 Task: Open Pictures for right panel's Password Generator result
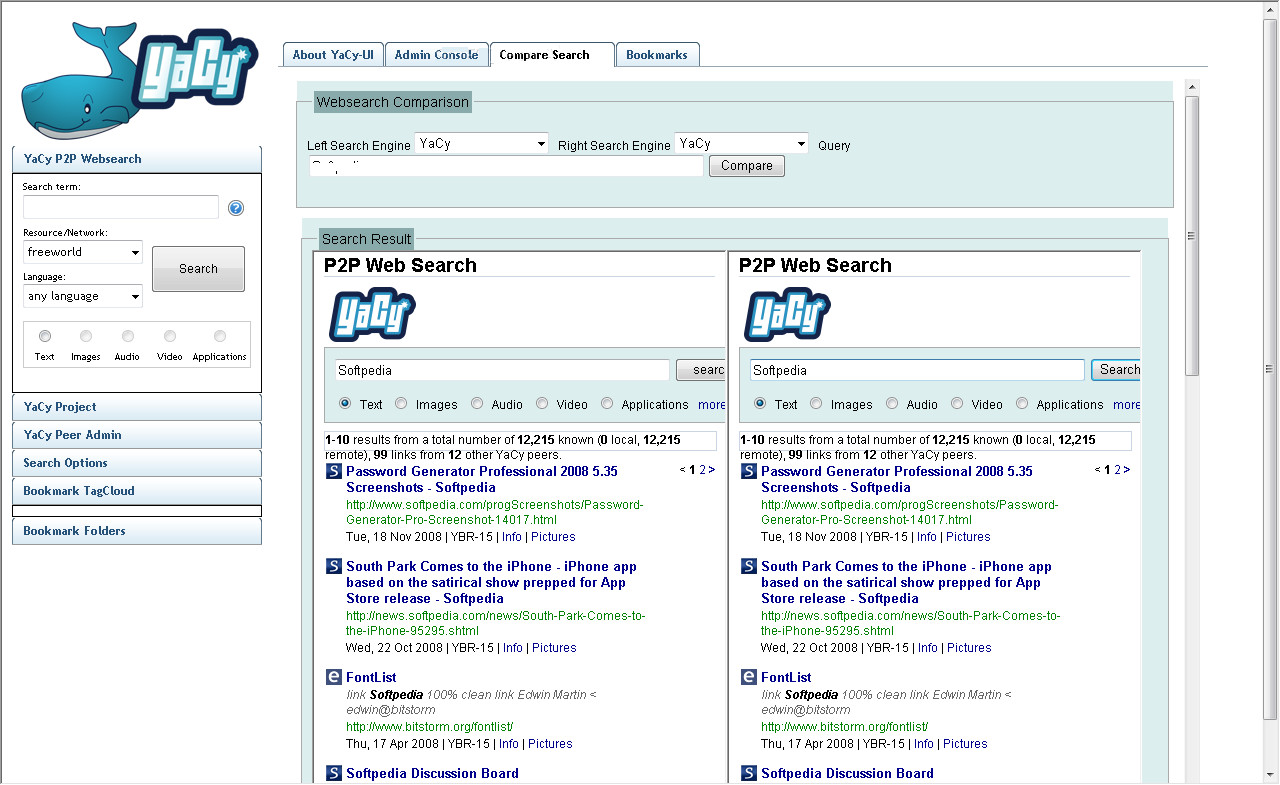pos(968,537)
